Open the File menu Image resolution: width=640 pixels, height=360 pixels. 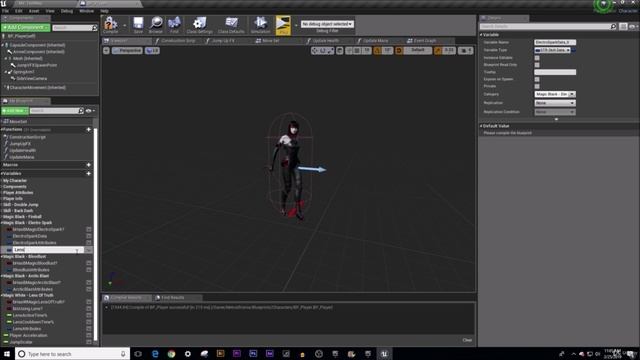[5, 11]
